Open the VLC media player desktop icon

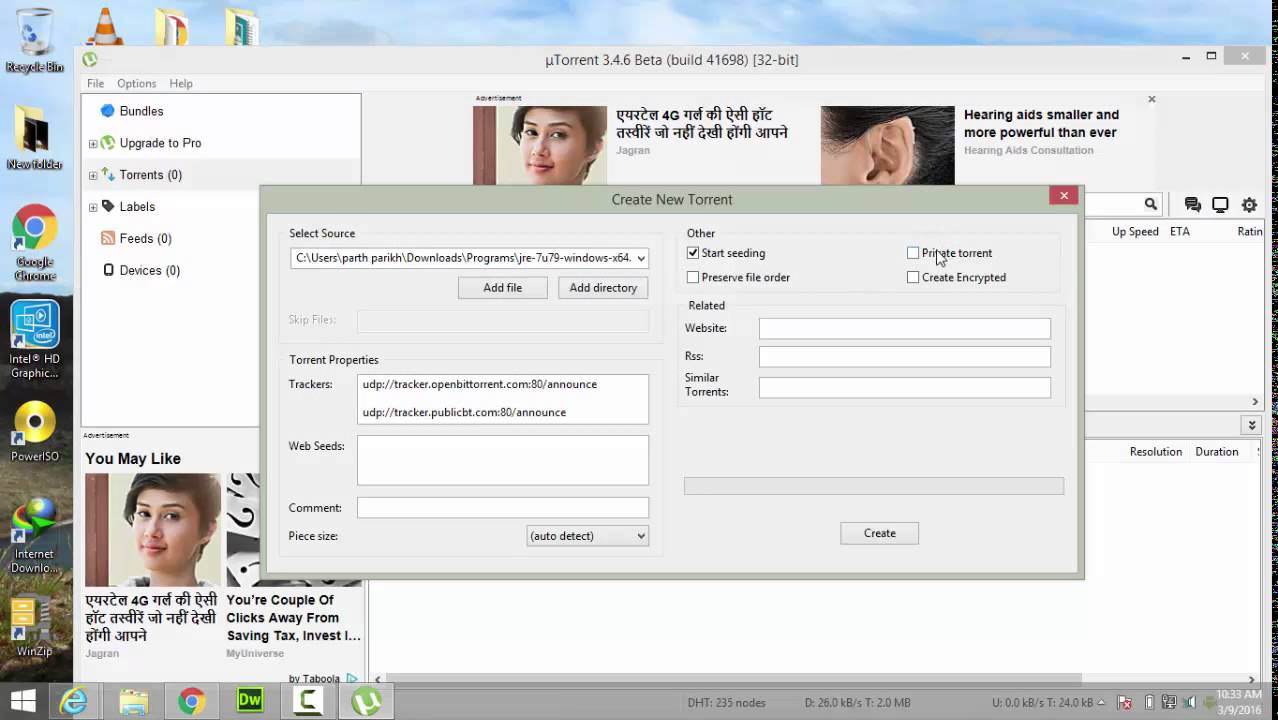tap(104, 25)
